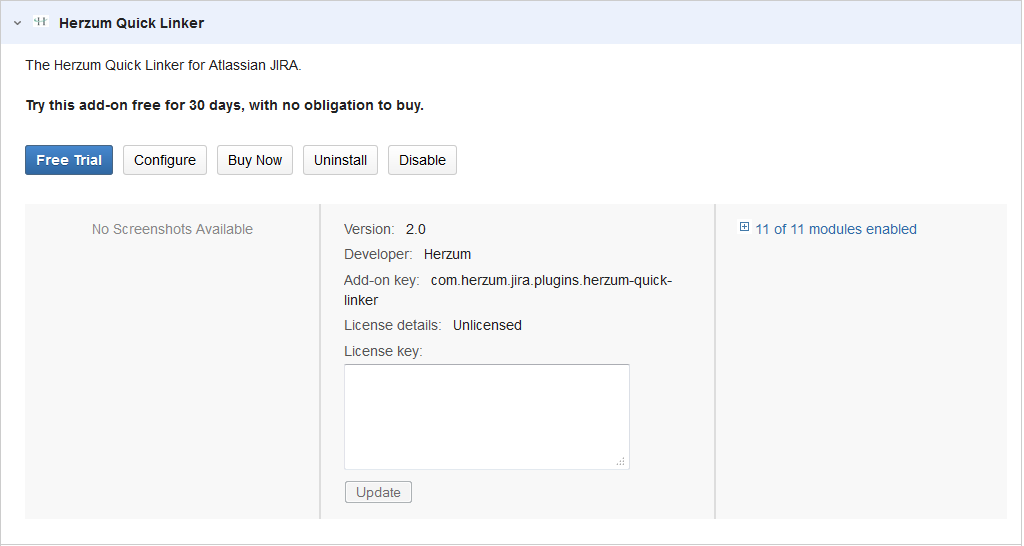The height and width of the screenshot is (546, 1024).
Task: Expand modules list with the plus icon
Action: click(744, 228)
